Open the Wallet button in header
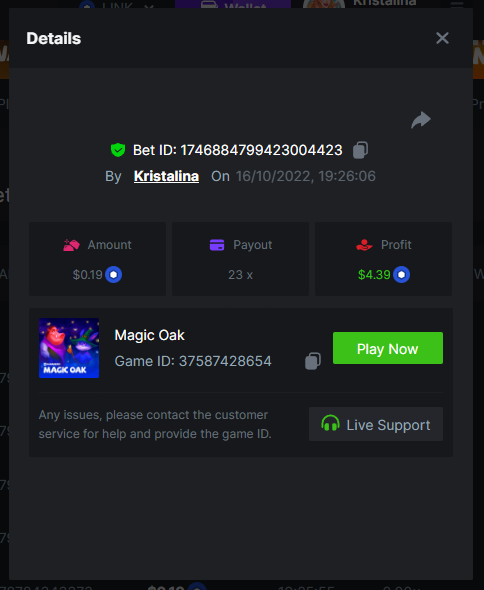Viewport: 484px width, 590px height. [x=233, y=4]
